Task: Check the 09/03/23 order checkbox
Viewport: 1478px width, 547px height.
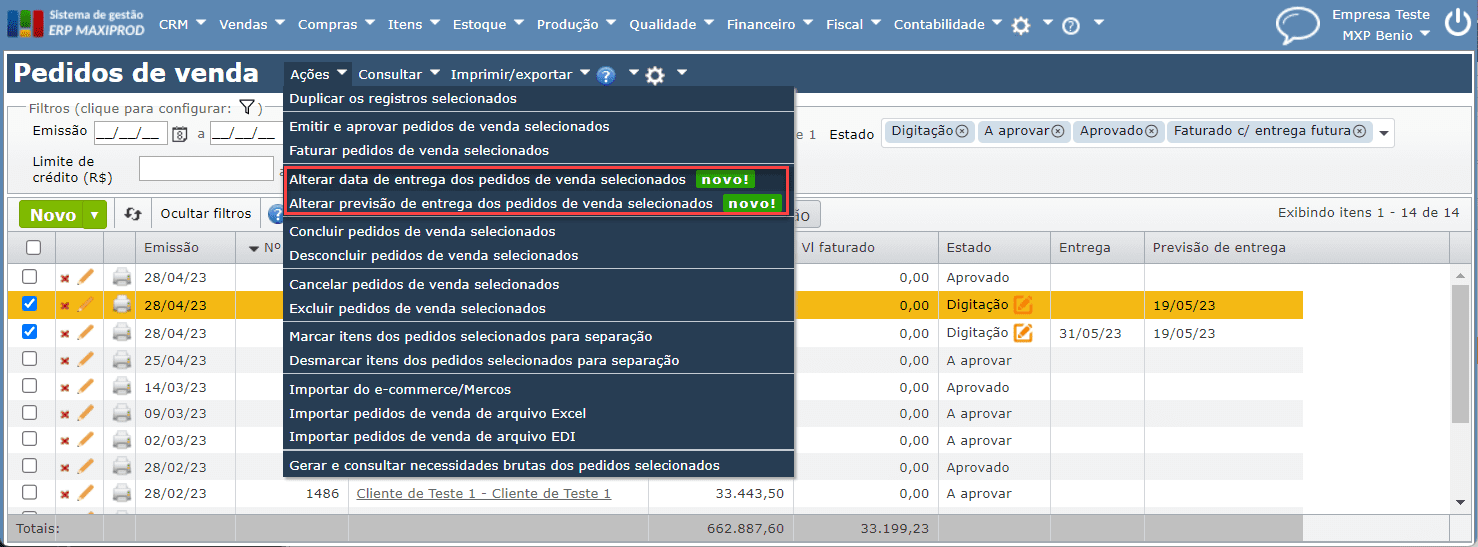Action: [x=30, y=412]
